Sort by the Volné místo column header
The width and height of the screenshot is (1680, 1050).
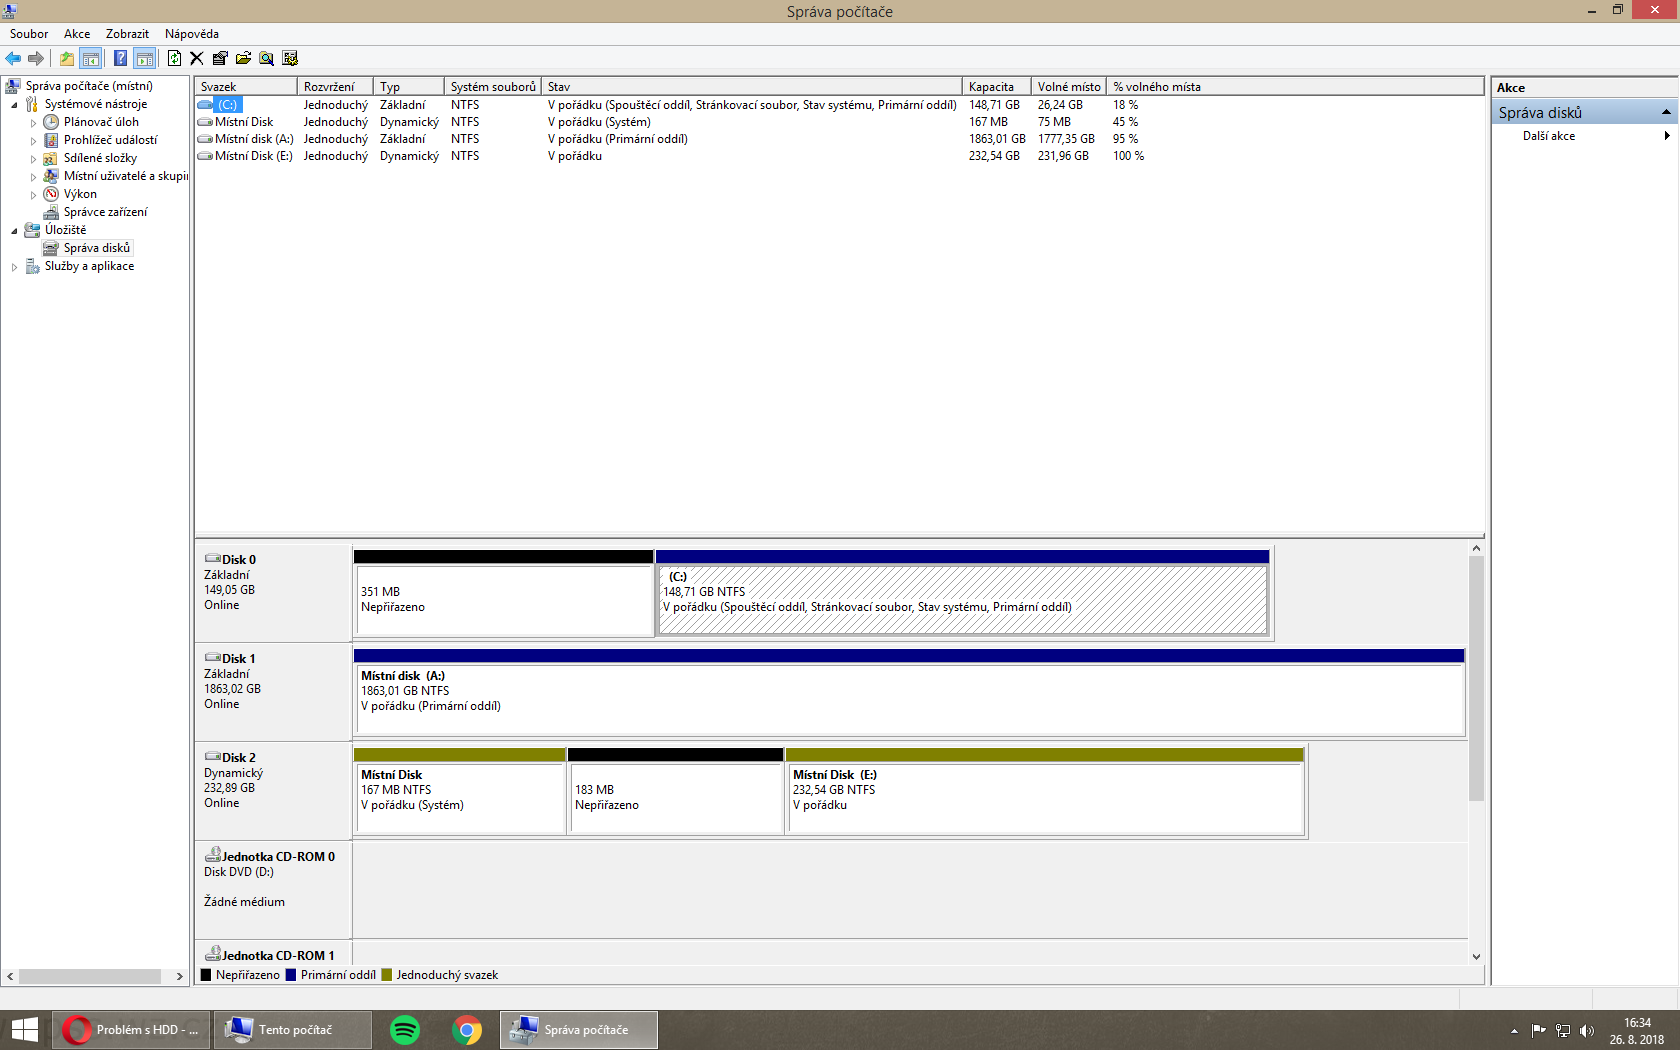(1069, 87)
